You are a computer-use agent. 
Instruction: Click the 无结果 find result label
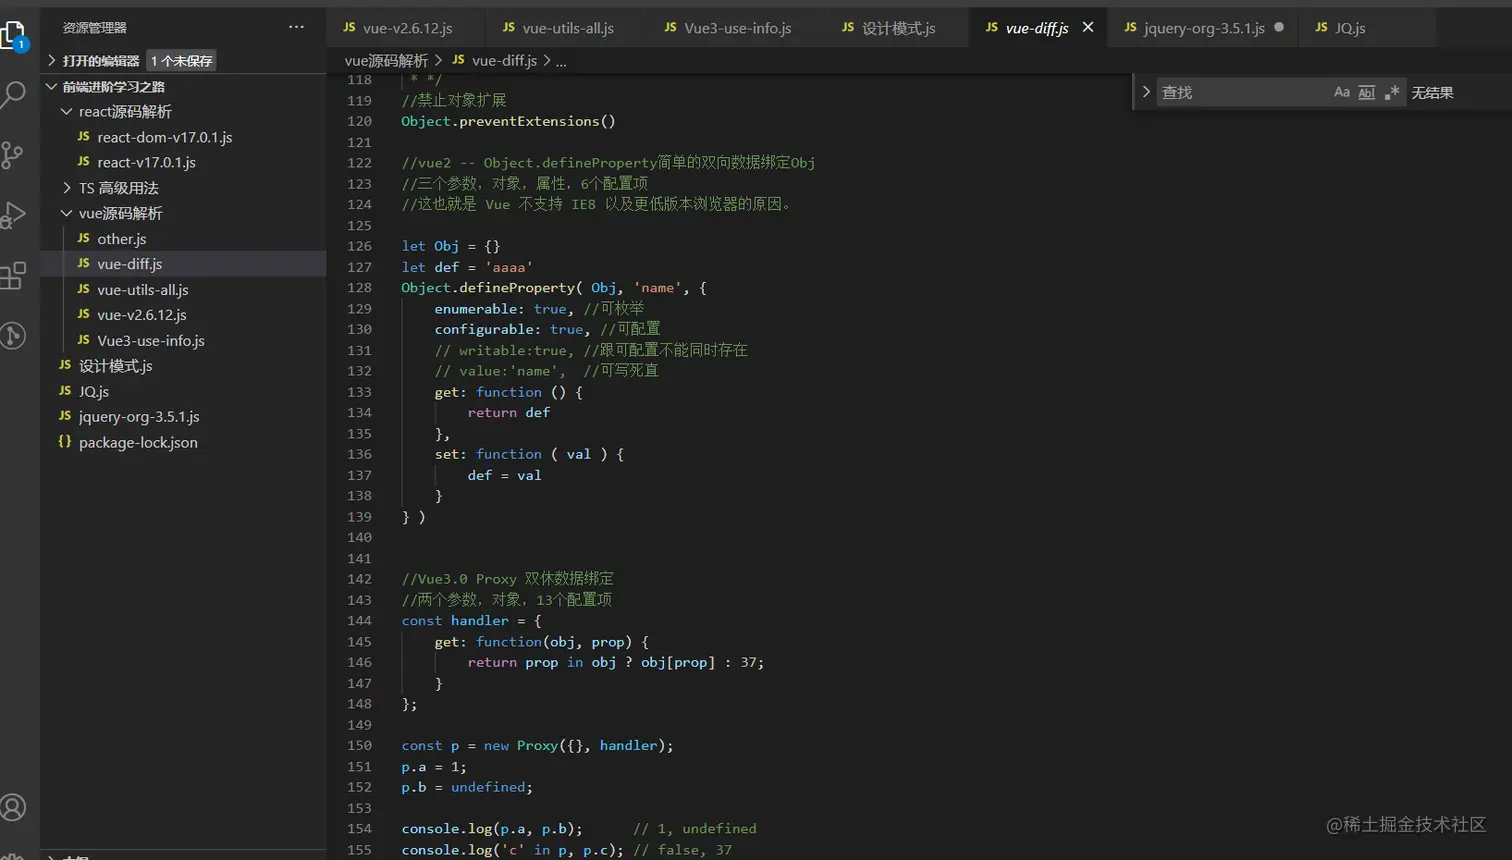(x=1432, y=93)
